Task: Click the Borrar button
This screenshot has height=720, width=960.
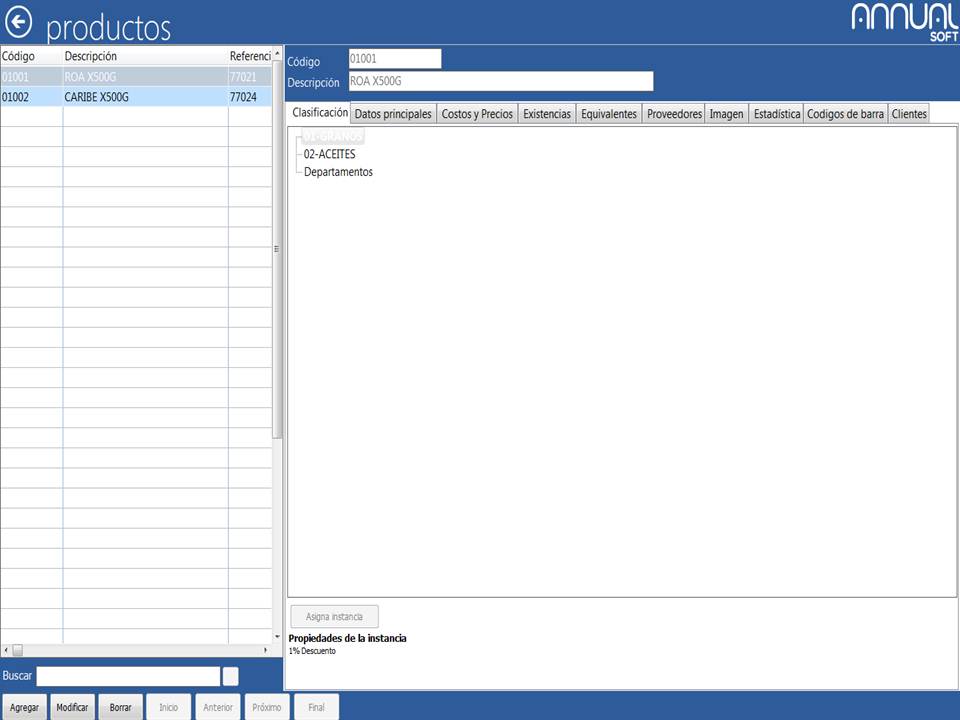Action: (x=120, y=707)
